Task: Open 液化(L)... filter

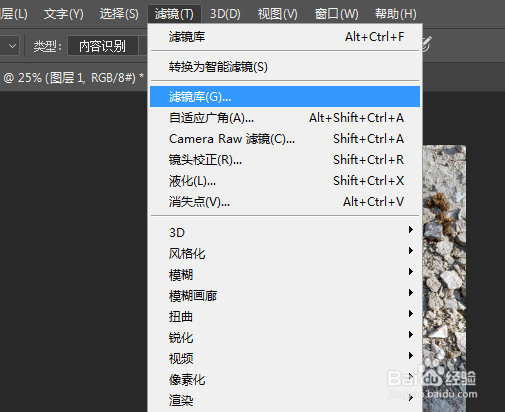Action: 285,181
